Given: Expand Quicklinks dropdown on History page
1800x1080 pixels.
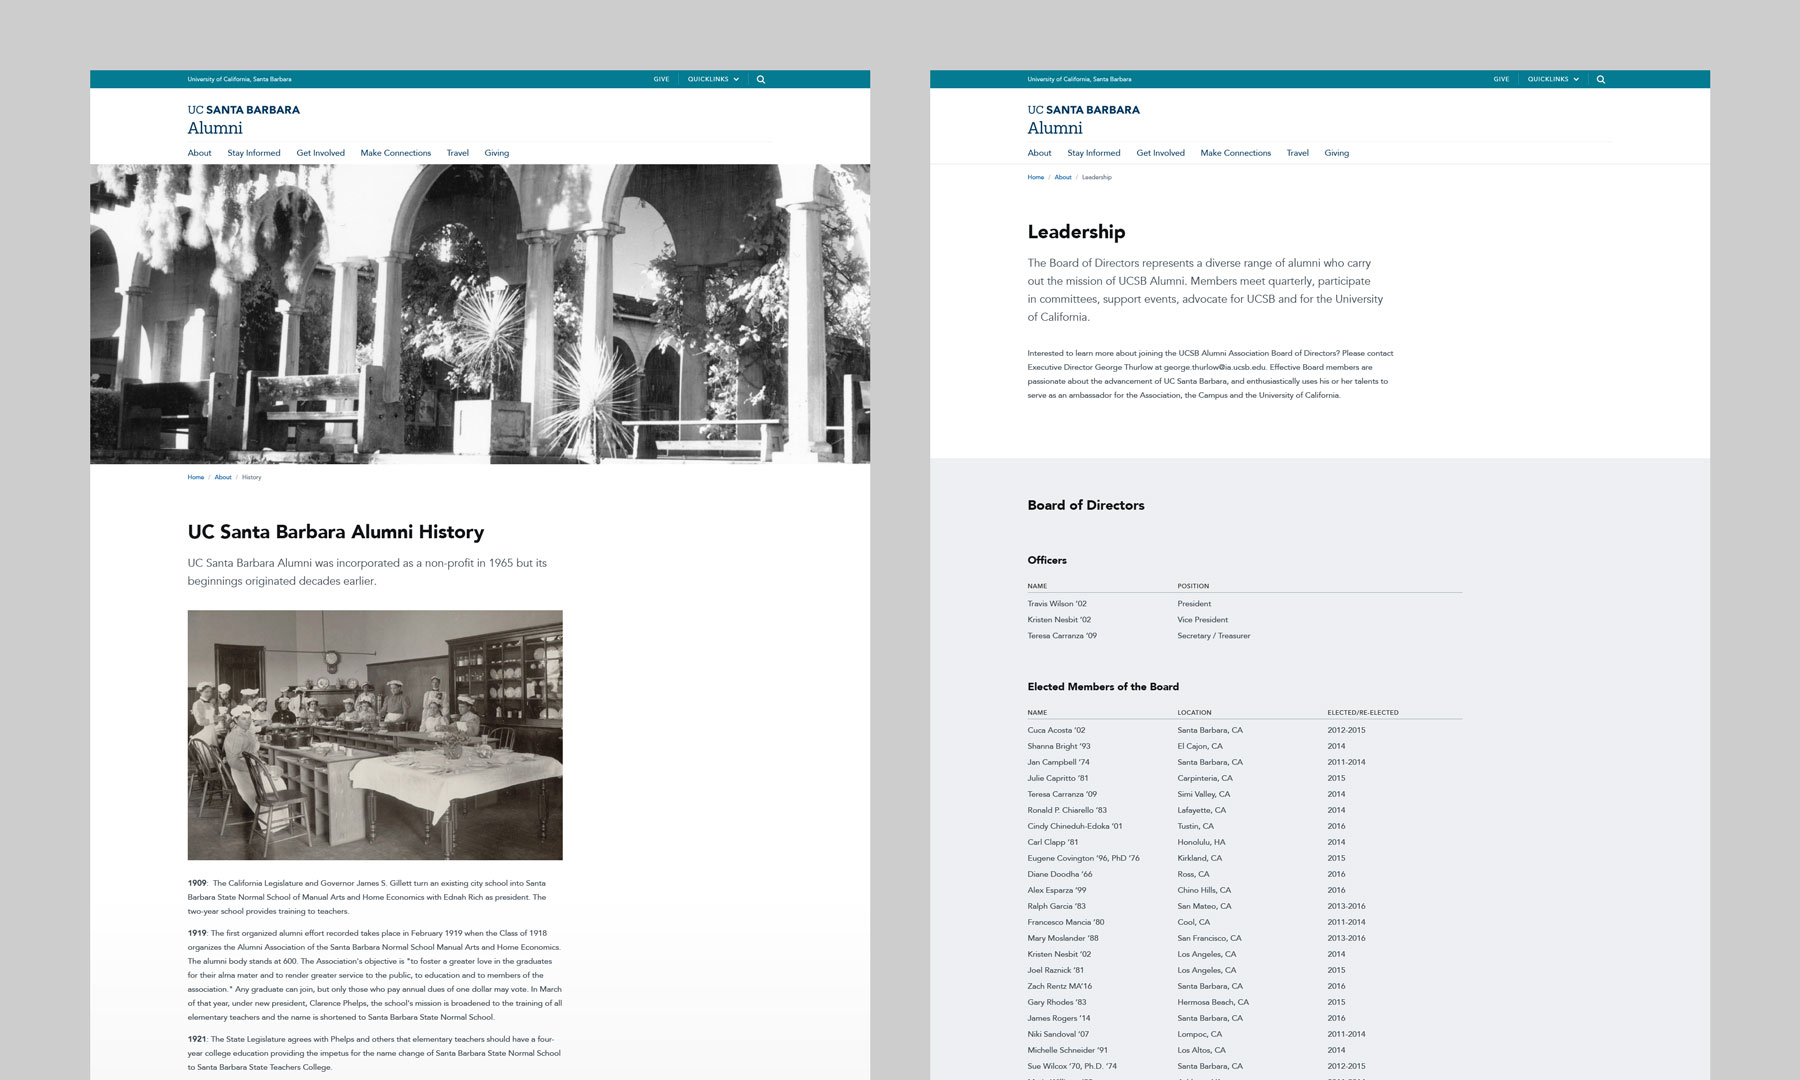Looking at the screenshot, I should [713, 79].
